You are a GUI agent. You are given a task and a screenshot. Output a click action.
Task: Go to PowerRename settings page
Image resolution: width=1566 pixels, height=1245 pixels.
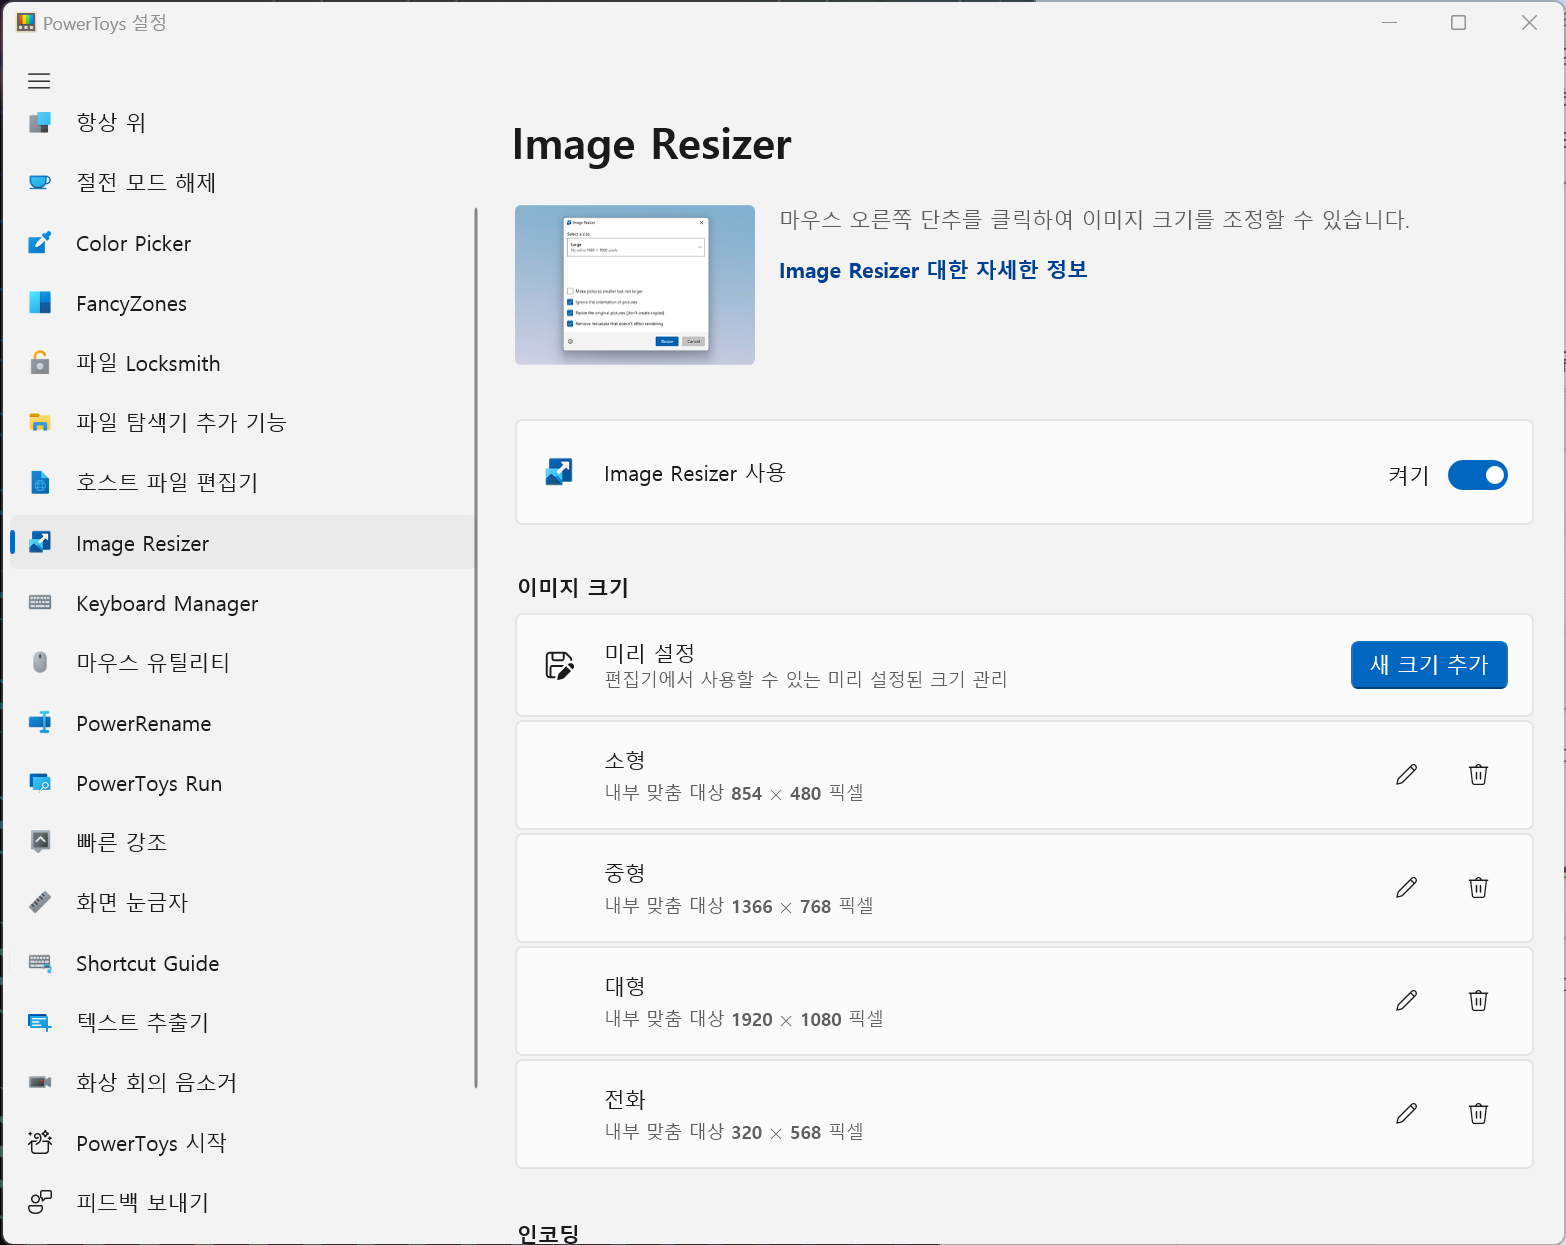(242, 723)
